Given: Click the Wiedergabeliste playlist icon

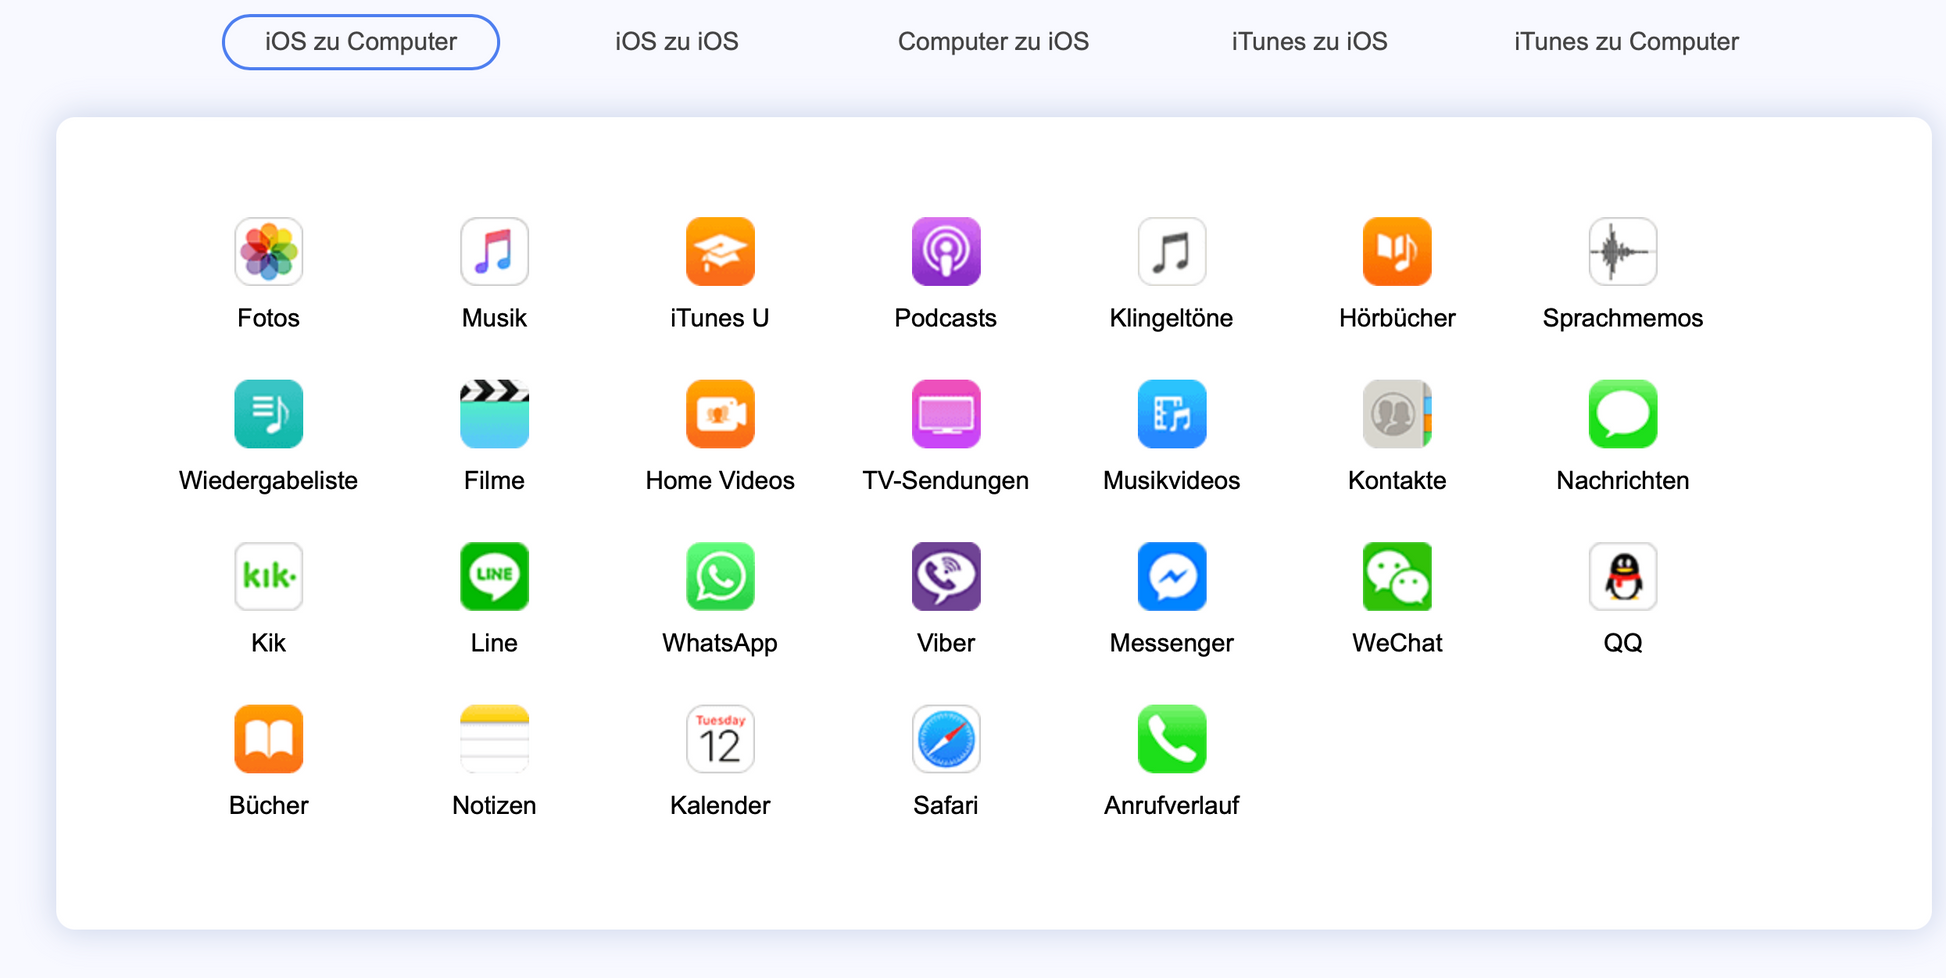Looking at the screenshot, I should tap(268, 414).
